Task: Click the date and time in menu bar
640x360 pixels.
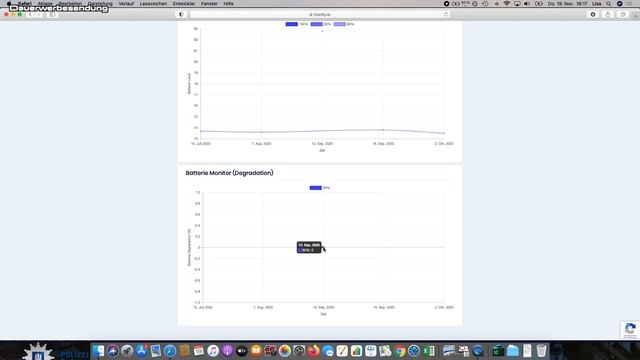Action: tap(567, 4)
